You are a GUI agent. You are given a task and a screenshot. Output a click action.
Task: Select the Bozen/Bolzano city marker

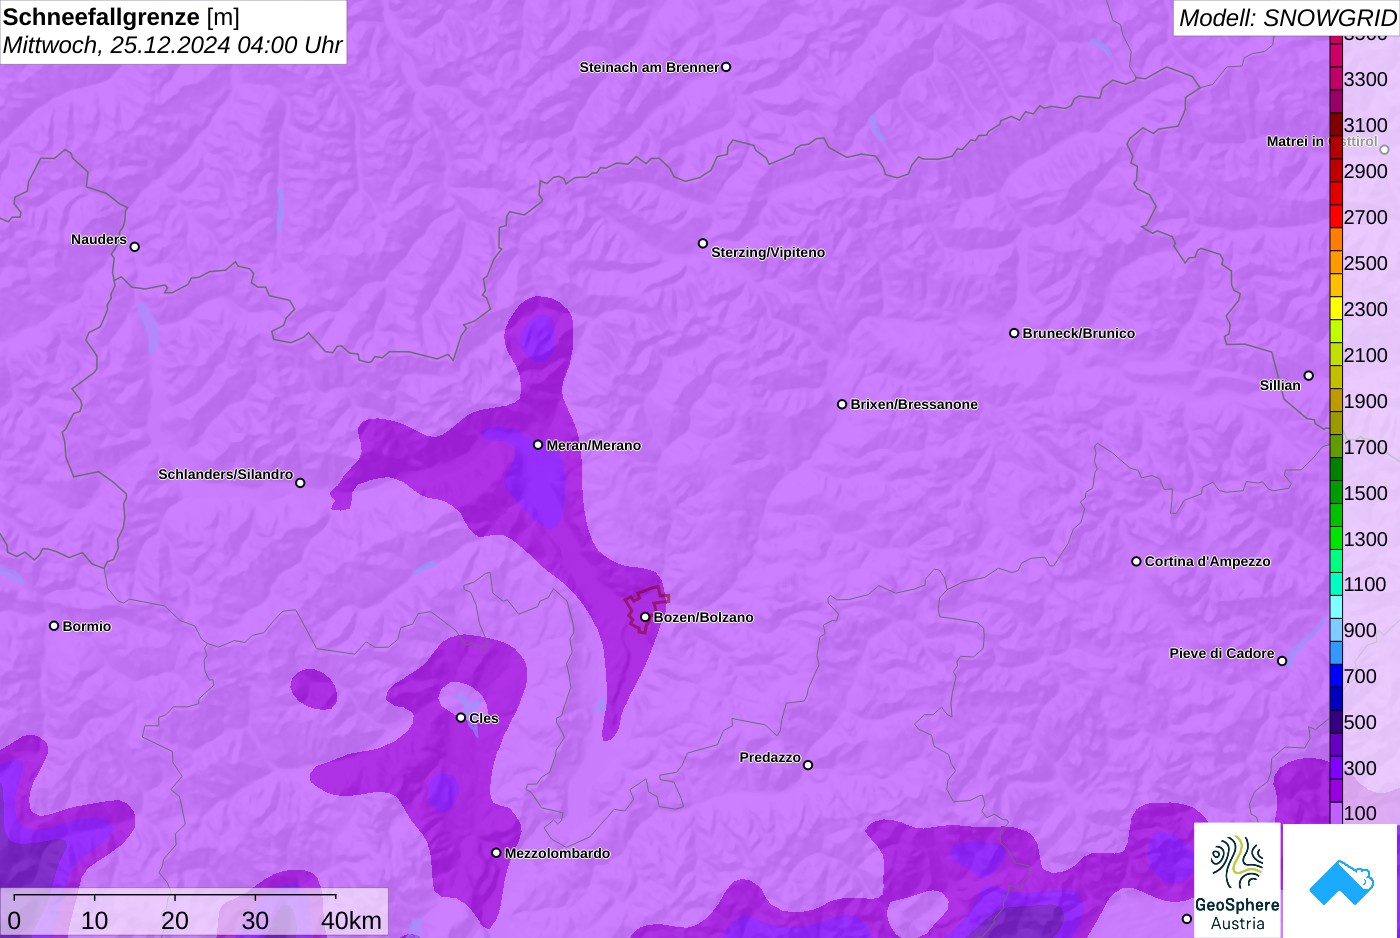point(645,617)
